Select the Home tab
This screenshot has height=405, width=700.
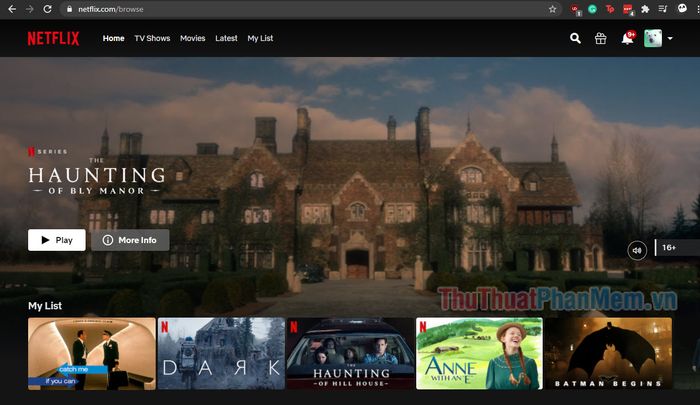pyautogui.click(x=113, y=38)
